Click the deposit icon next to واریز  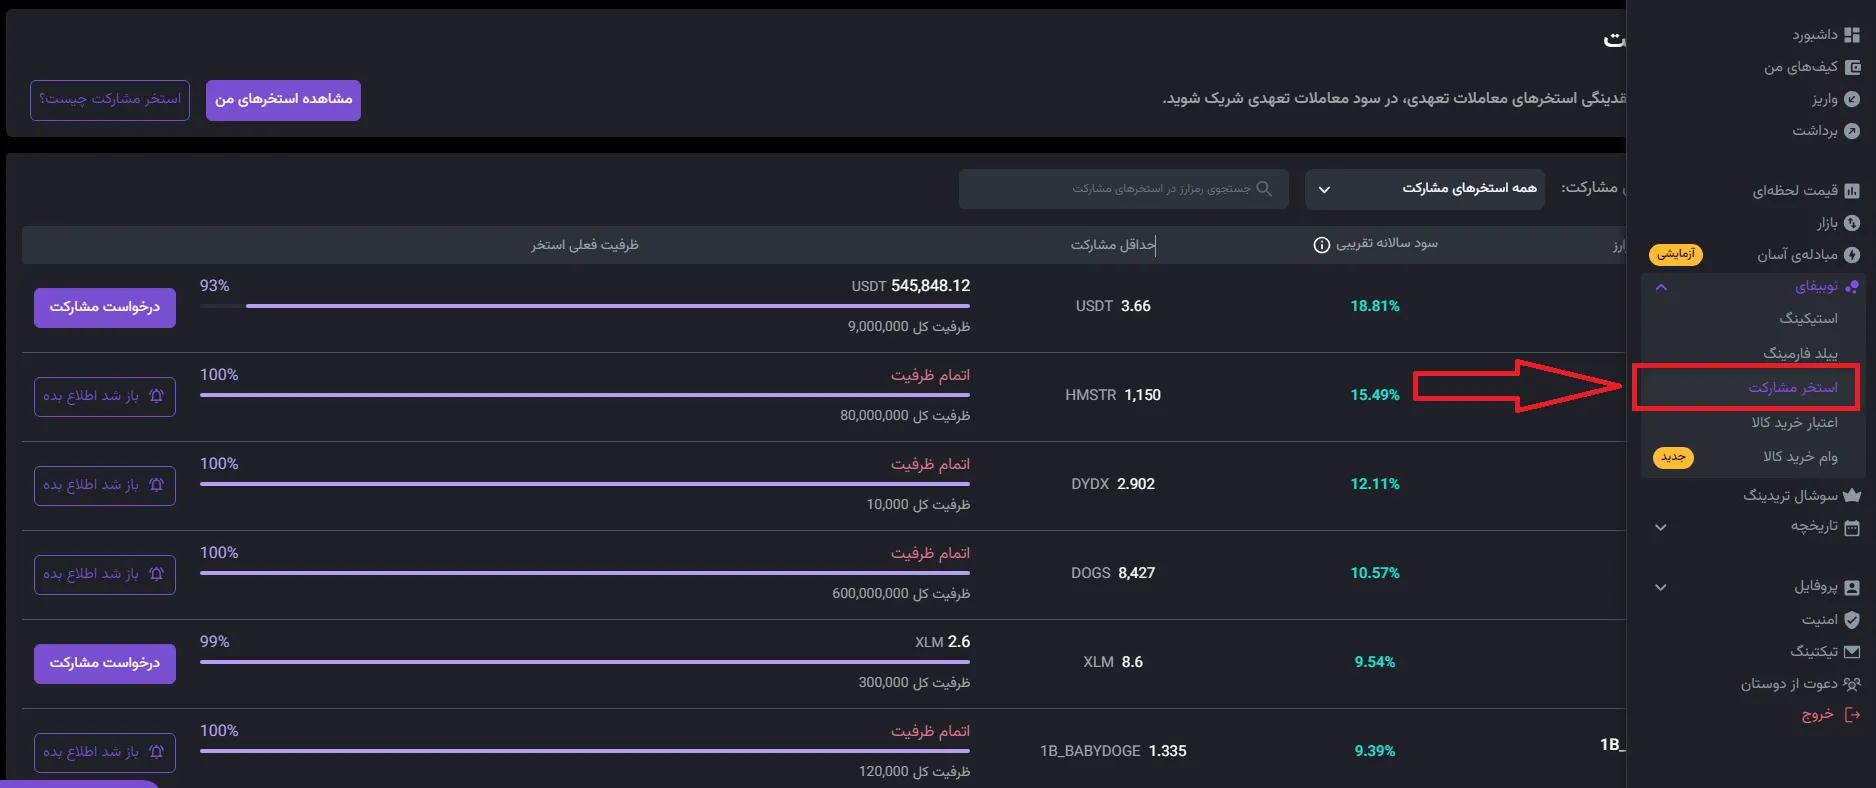[x=1852, y=99]
